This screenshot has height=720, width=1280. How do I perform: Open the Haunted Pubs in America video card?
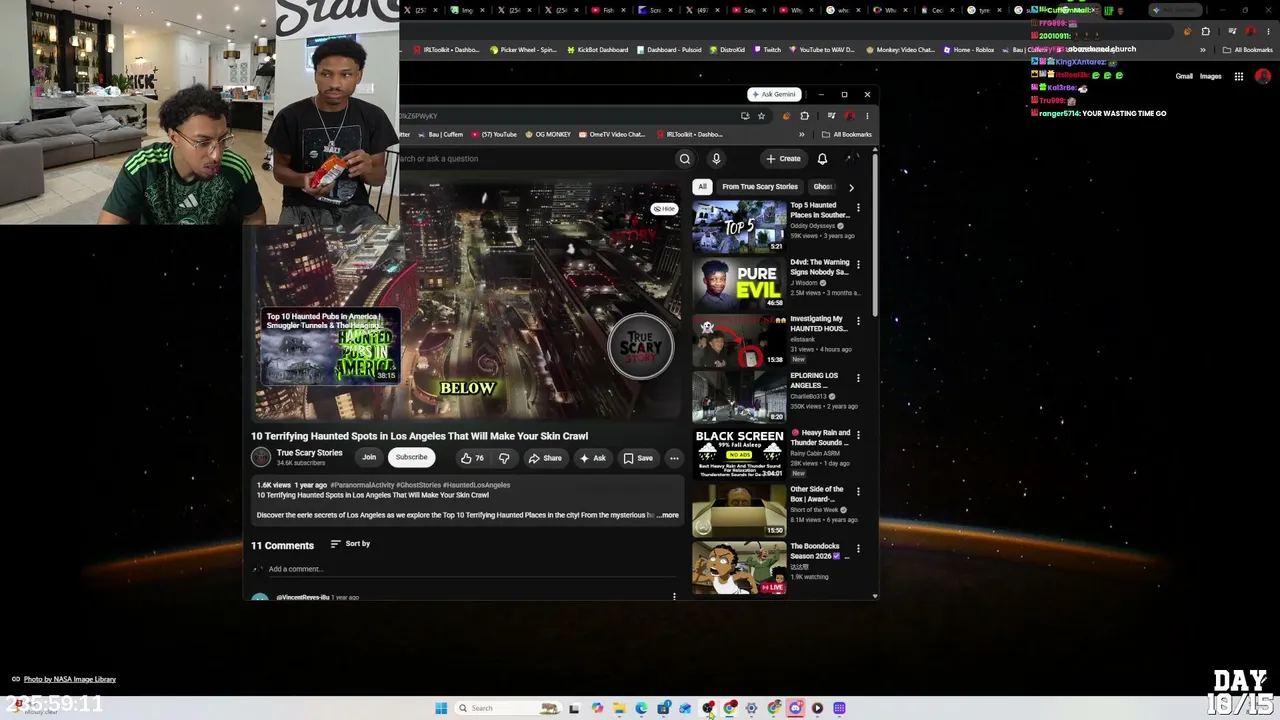click(x=330, y=347)
